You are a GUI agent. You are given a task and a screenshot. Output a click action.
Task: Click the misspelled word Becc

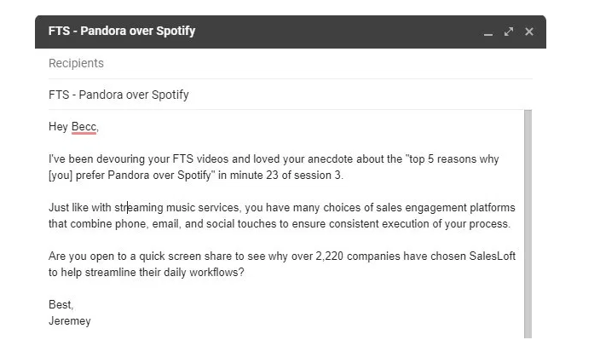[x=83, y=127]
